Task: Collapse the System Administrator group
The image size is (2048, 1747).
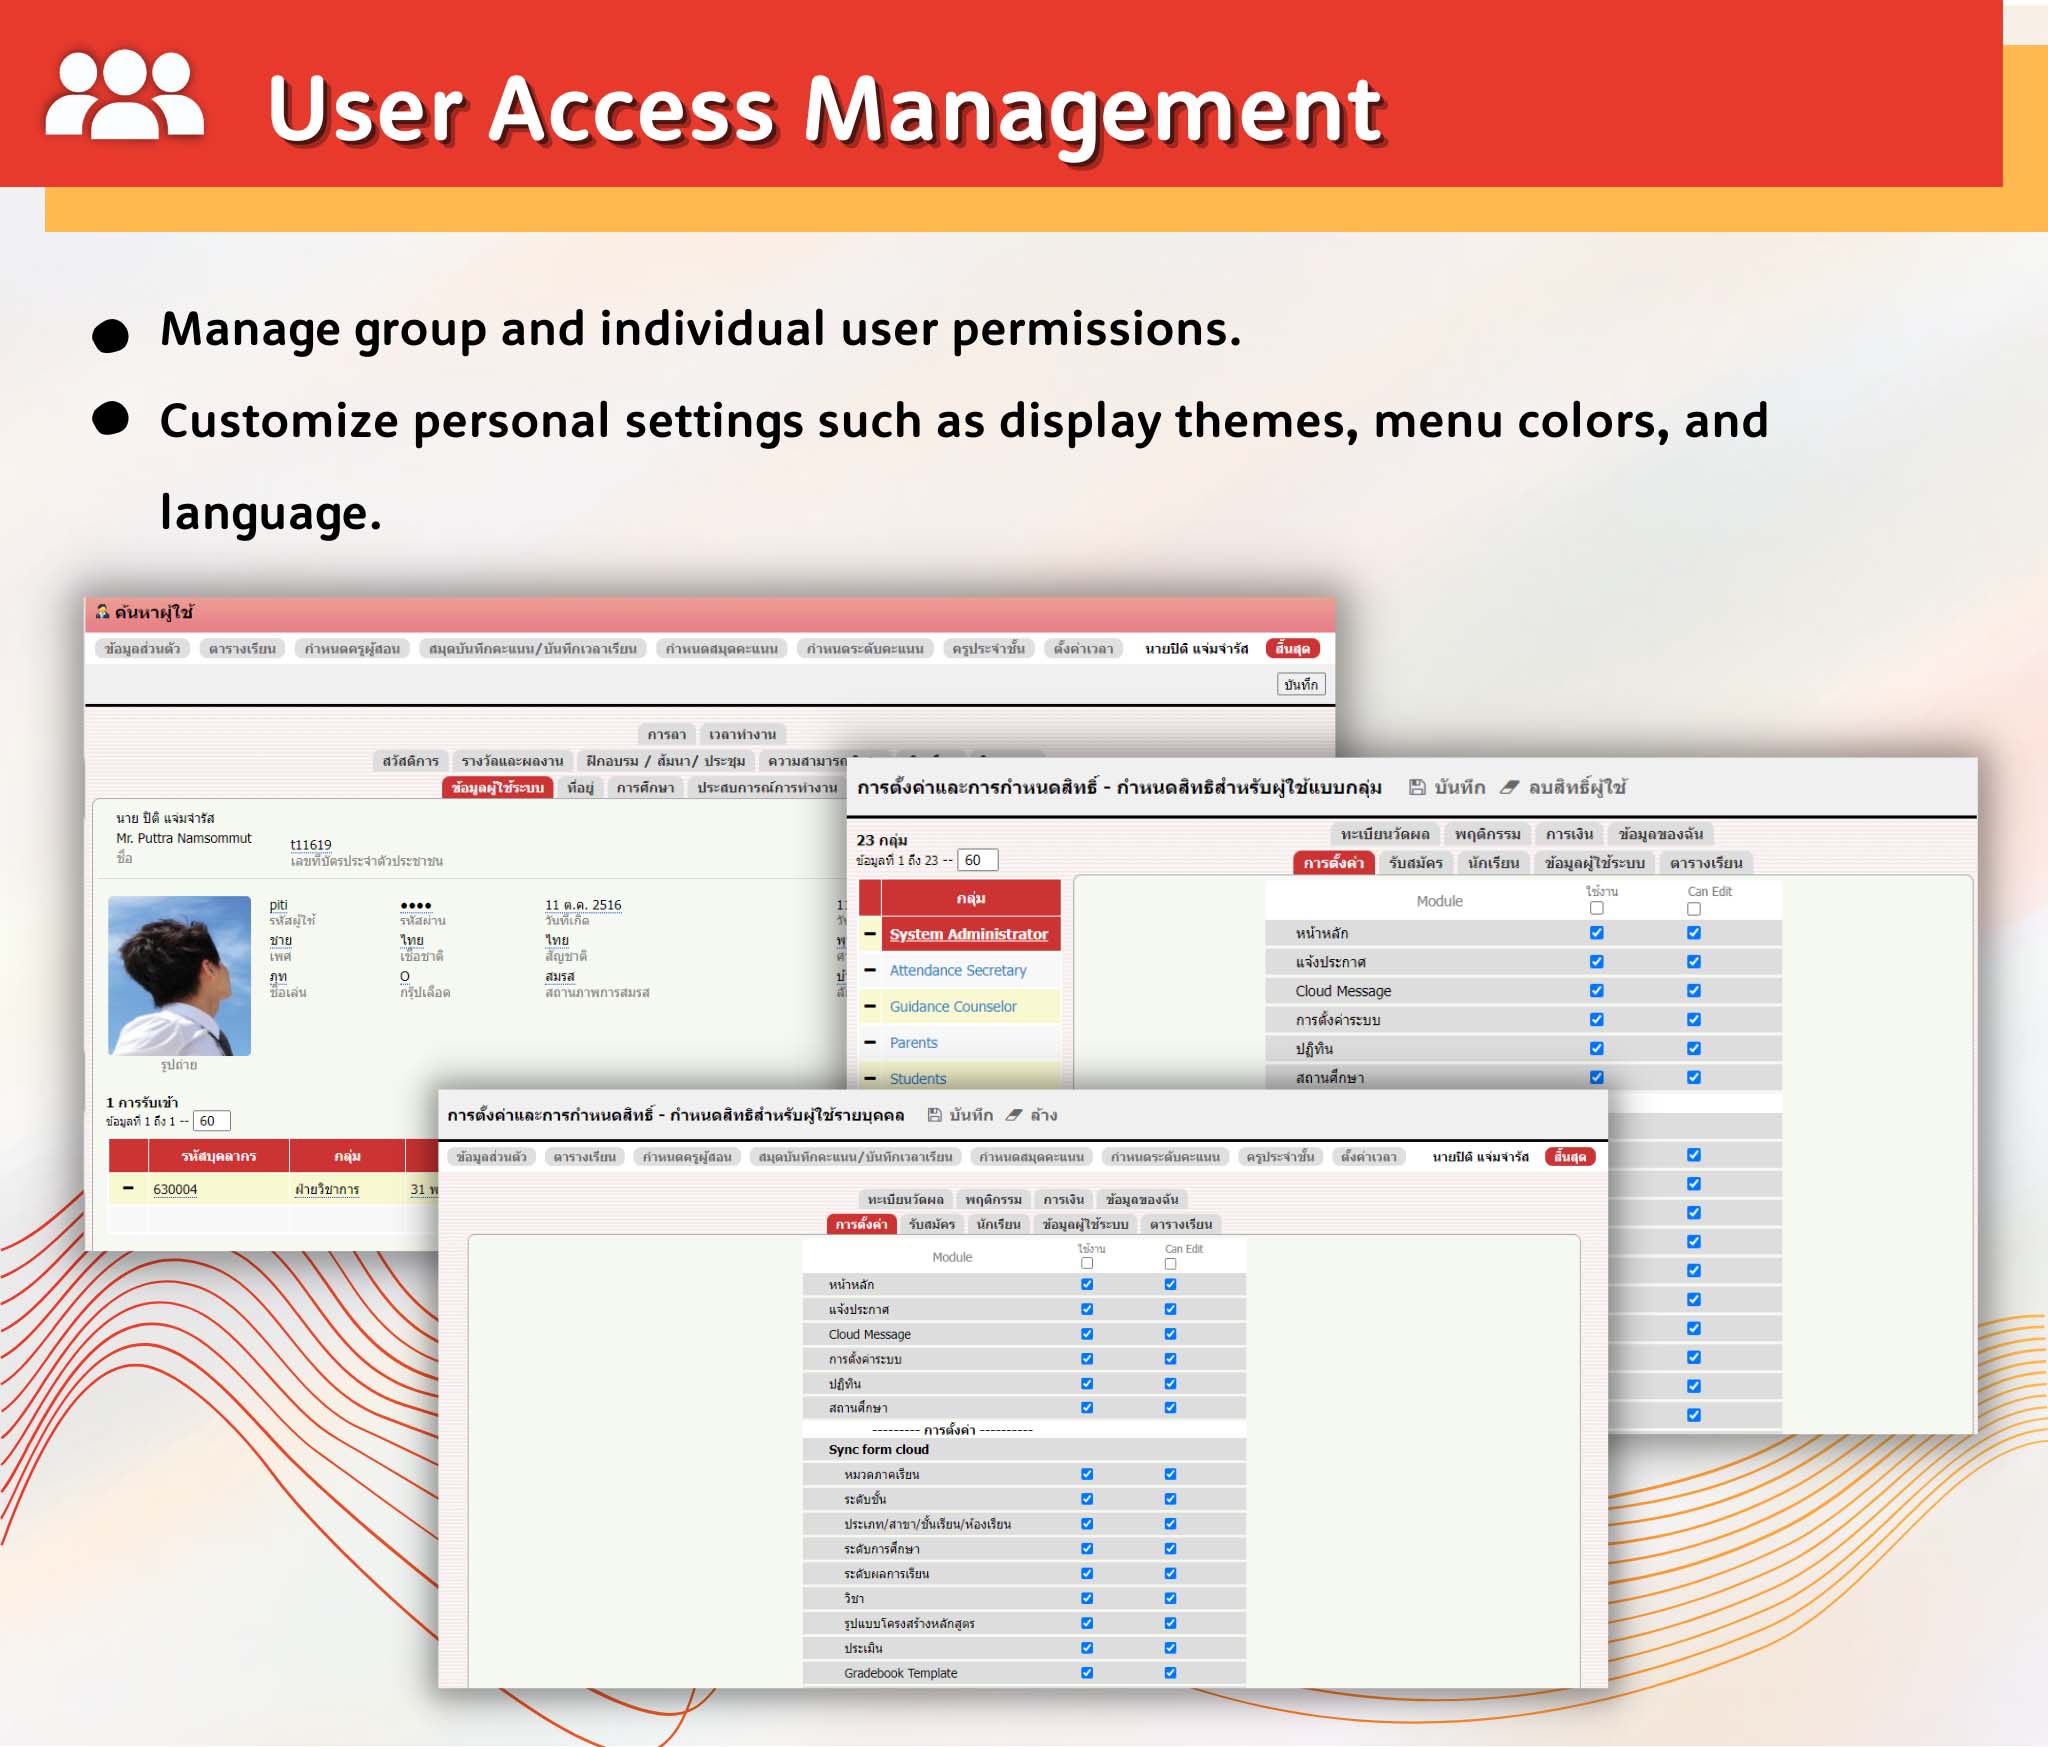Action: pos(869,934)
